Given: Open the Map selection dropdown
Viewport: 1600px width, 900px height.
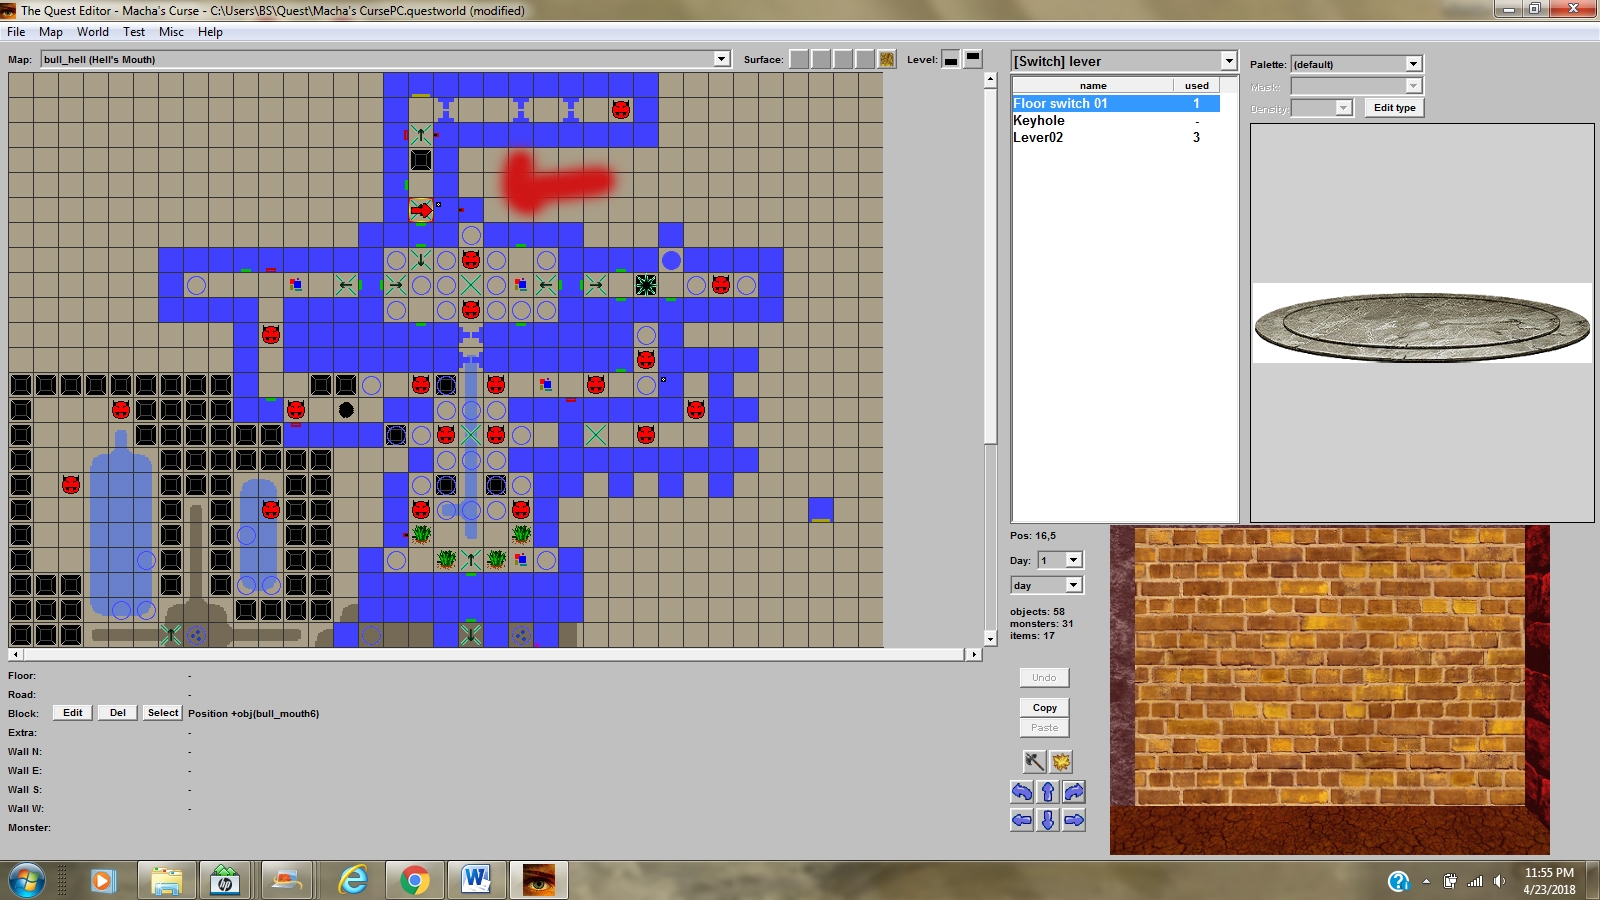Looking at the screenshot, I should point(721,59).
